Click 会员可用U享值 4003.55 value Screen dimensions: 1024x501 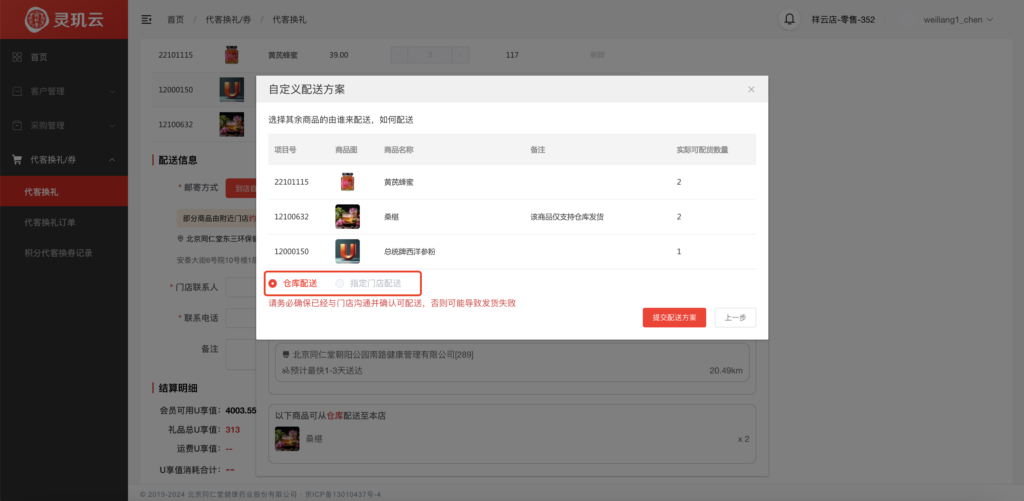coord(240,411)
